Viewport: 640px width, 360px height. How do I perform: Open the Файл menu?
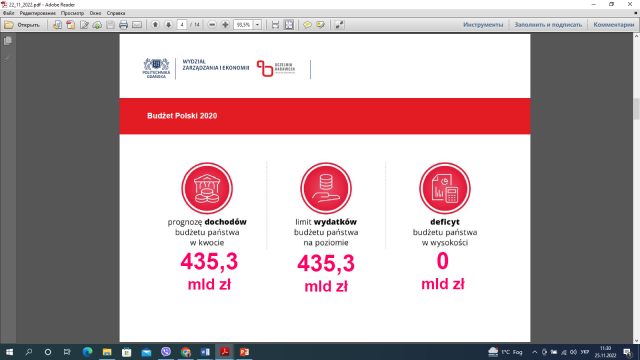click(x=9, y=13)
